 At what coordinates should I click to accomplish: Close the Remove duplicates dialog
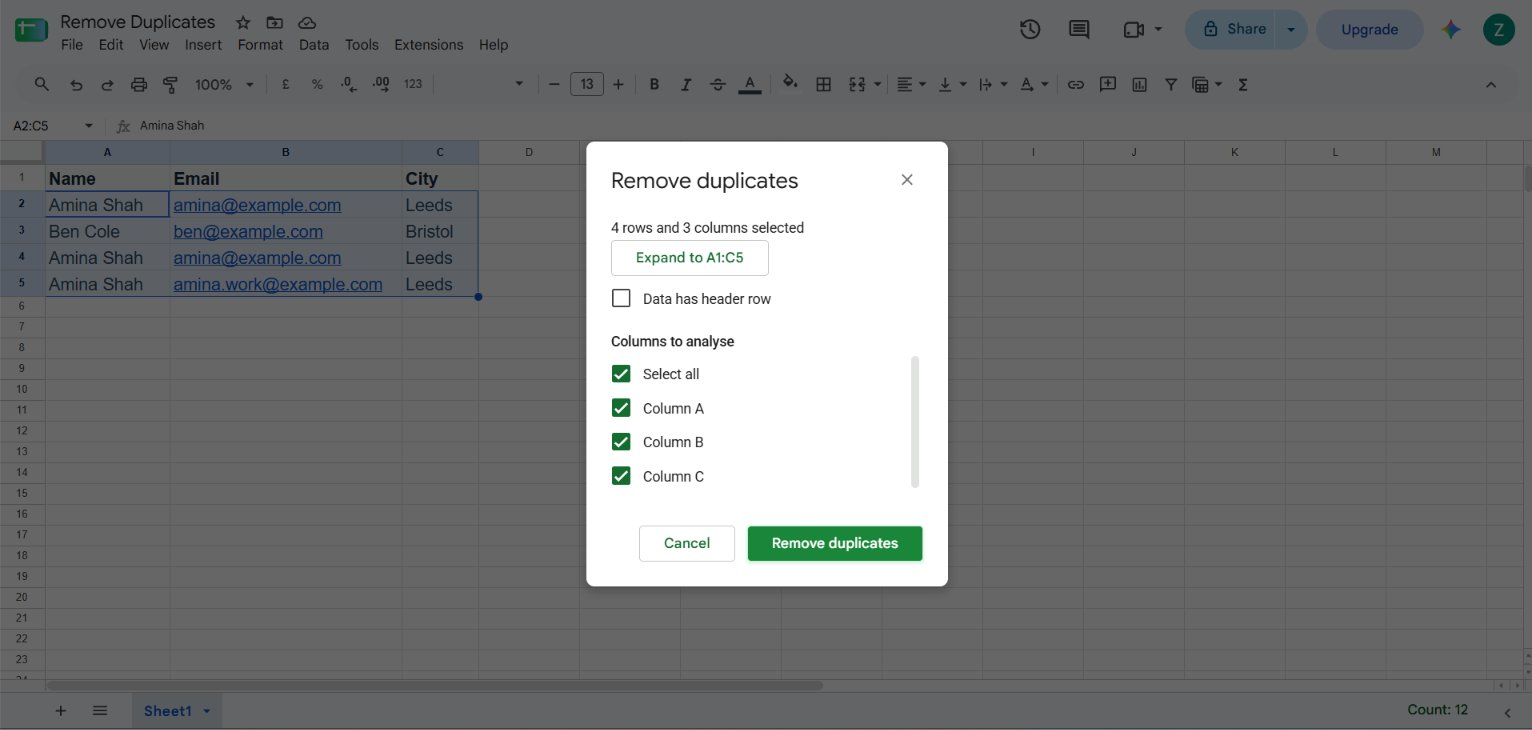[x=907, y=180]
